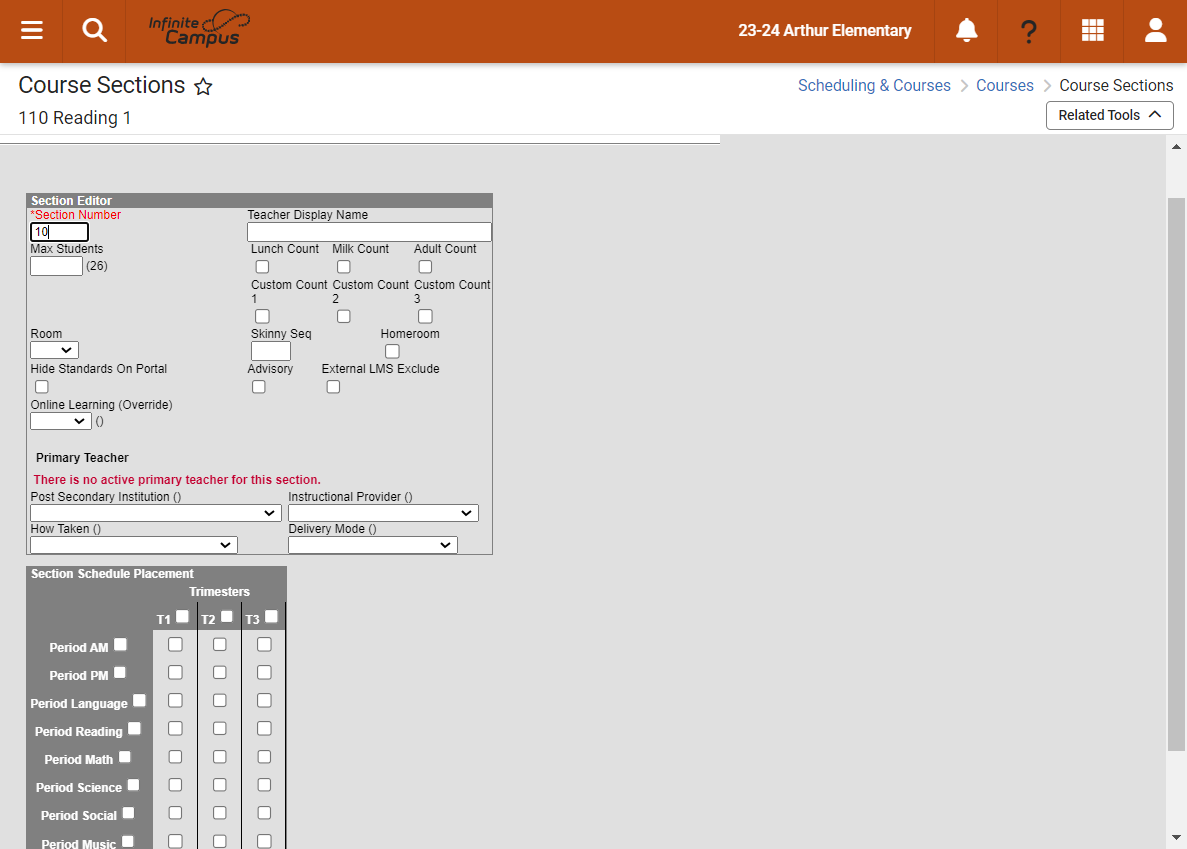Check the Period AM row checkbox

(x=120, y=645)
